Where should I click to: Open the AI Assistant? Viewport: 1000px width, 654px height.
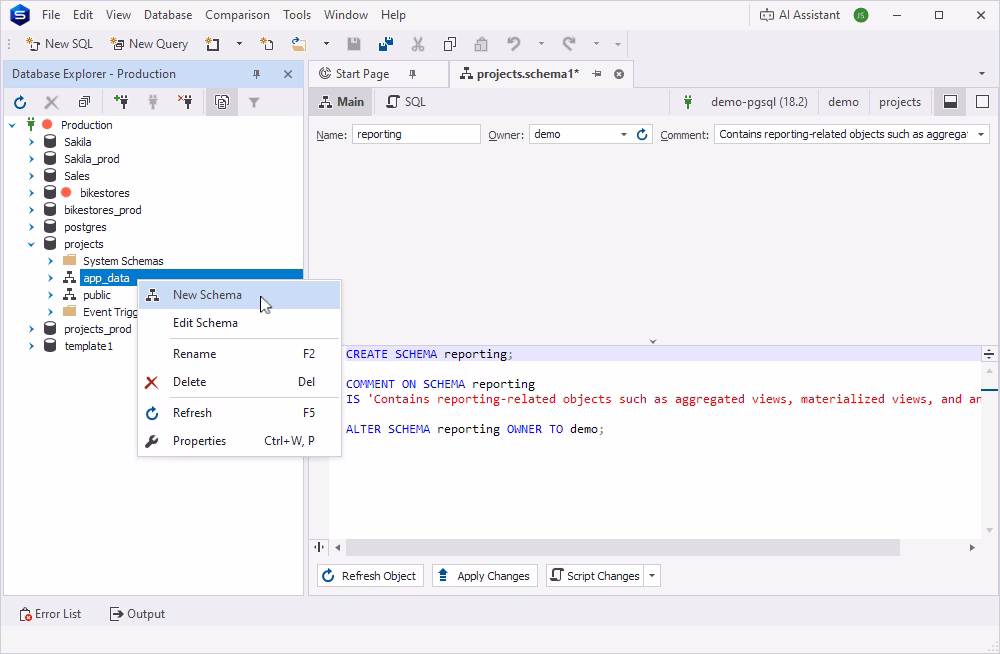coord(800,15)
